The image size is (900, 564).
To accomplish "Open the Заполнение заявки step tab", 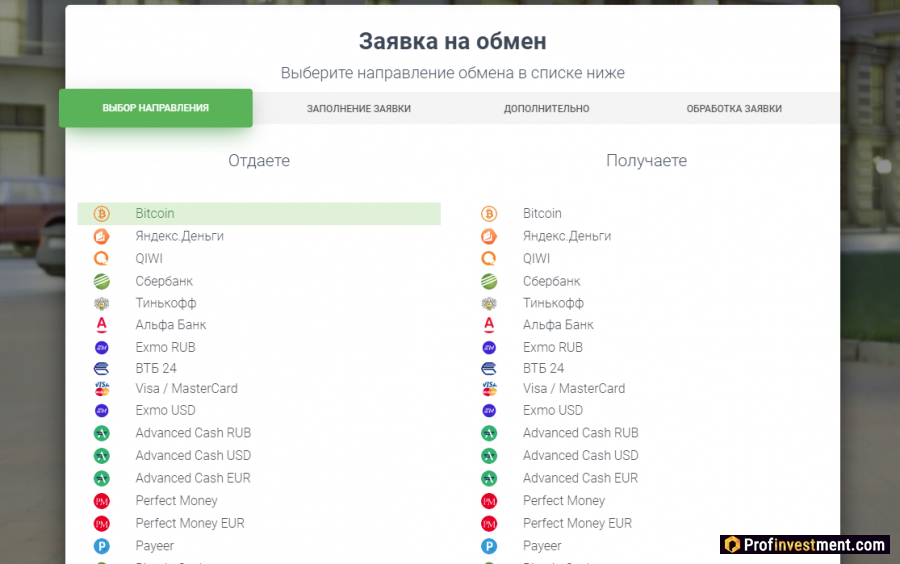I will click(359, 108).
